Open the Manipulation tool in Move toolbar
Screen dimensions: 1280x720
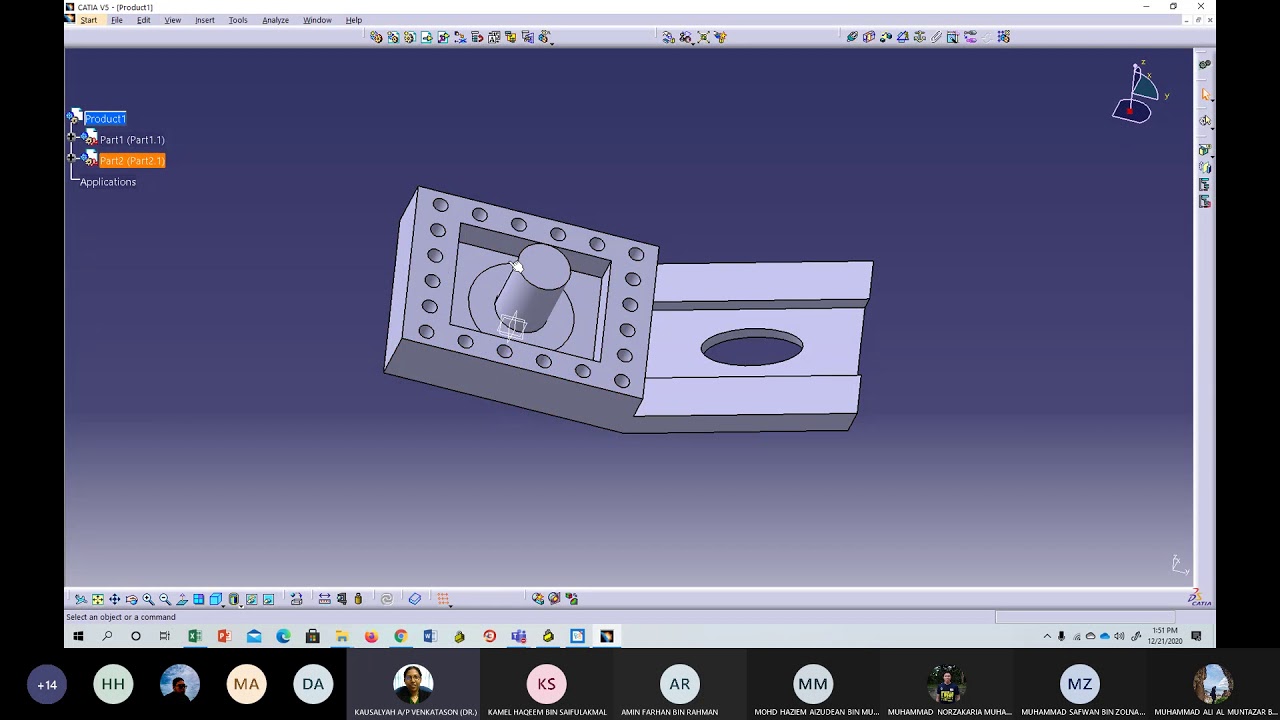(668, 37)
